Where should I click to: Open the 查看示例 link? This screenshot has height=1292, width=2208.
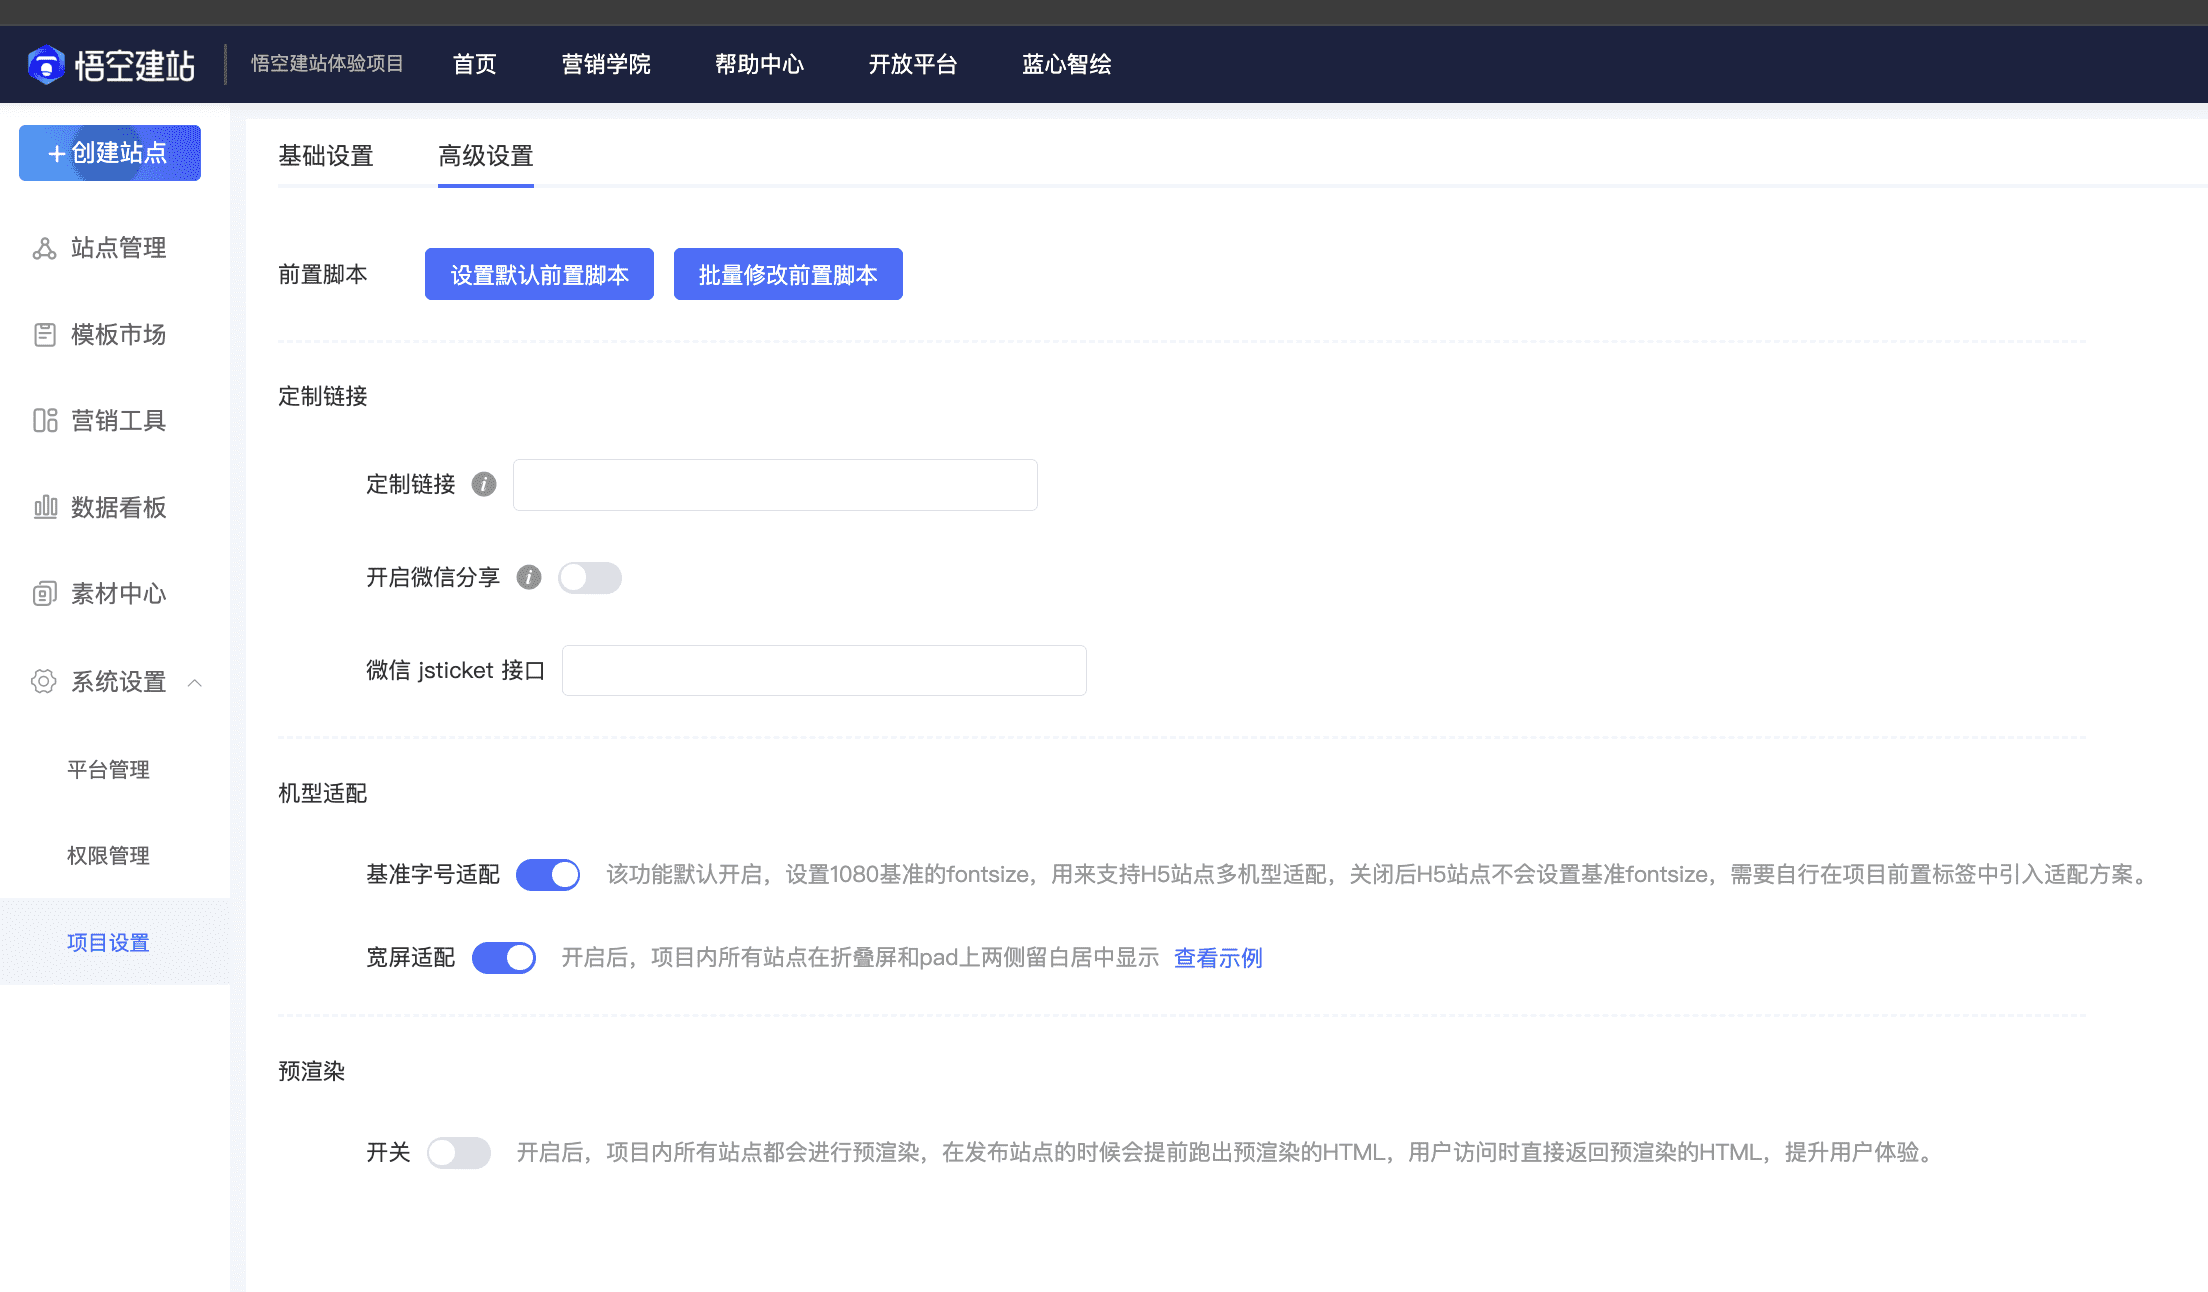coord(1218,958)
